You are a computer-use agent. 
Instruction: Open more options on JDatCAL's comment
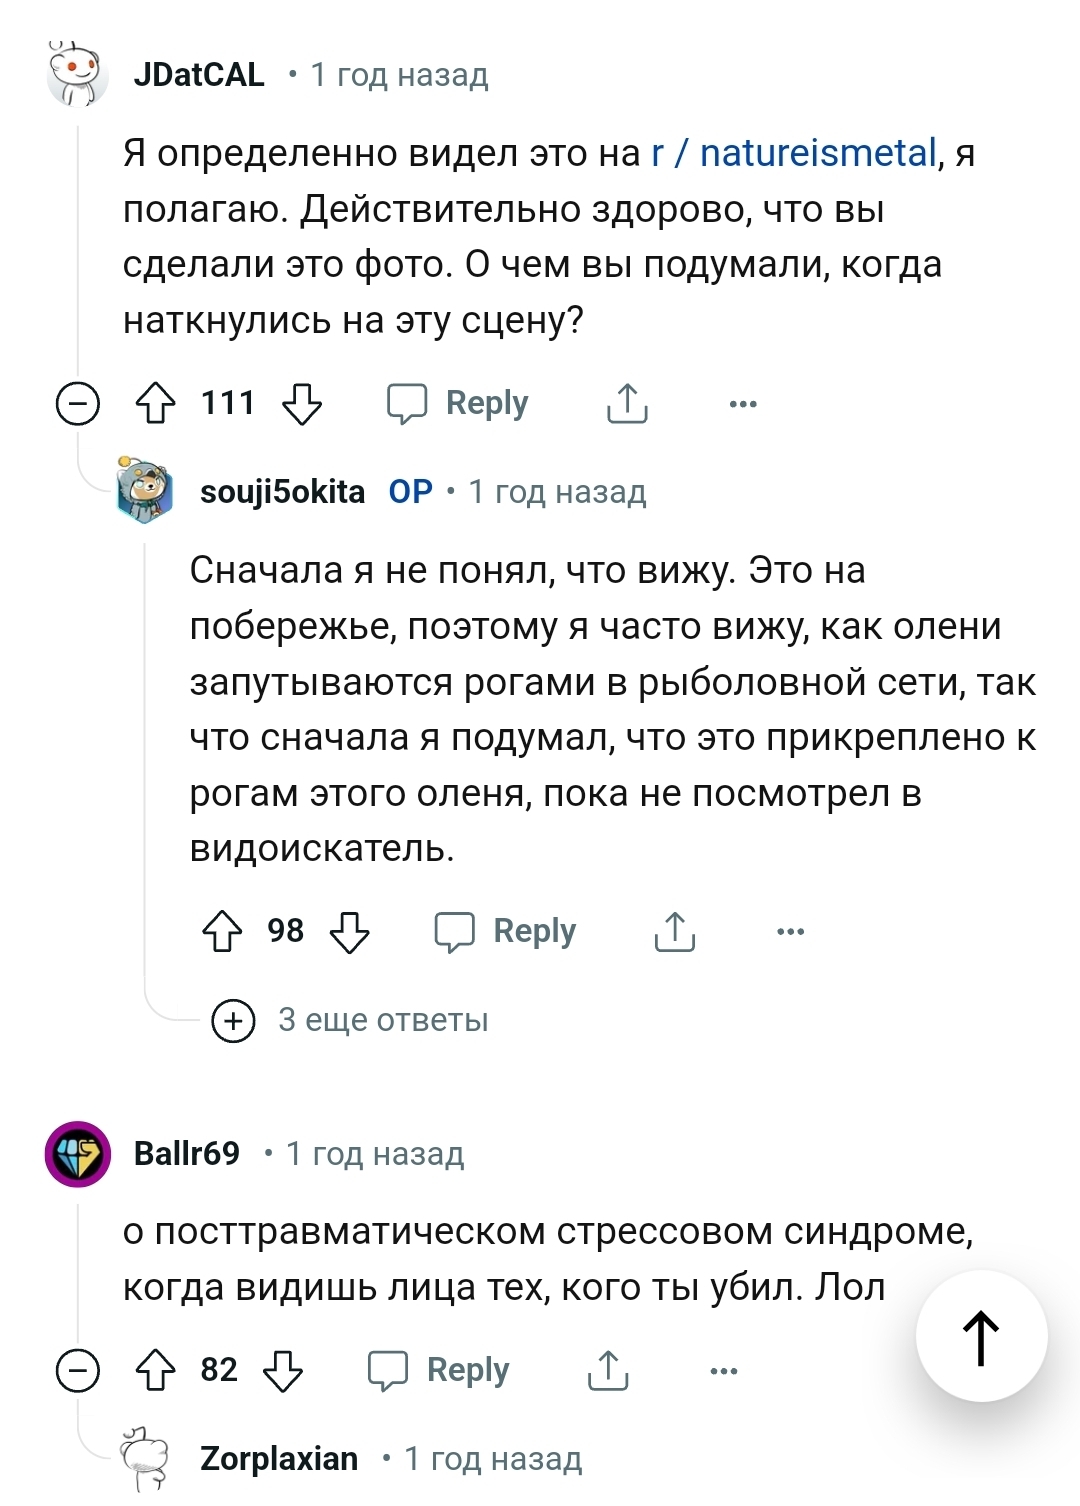click(743, 404)
